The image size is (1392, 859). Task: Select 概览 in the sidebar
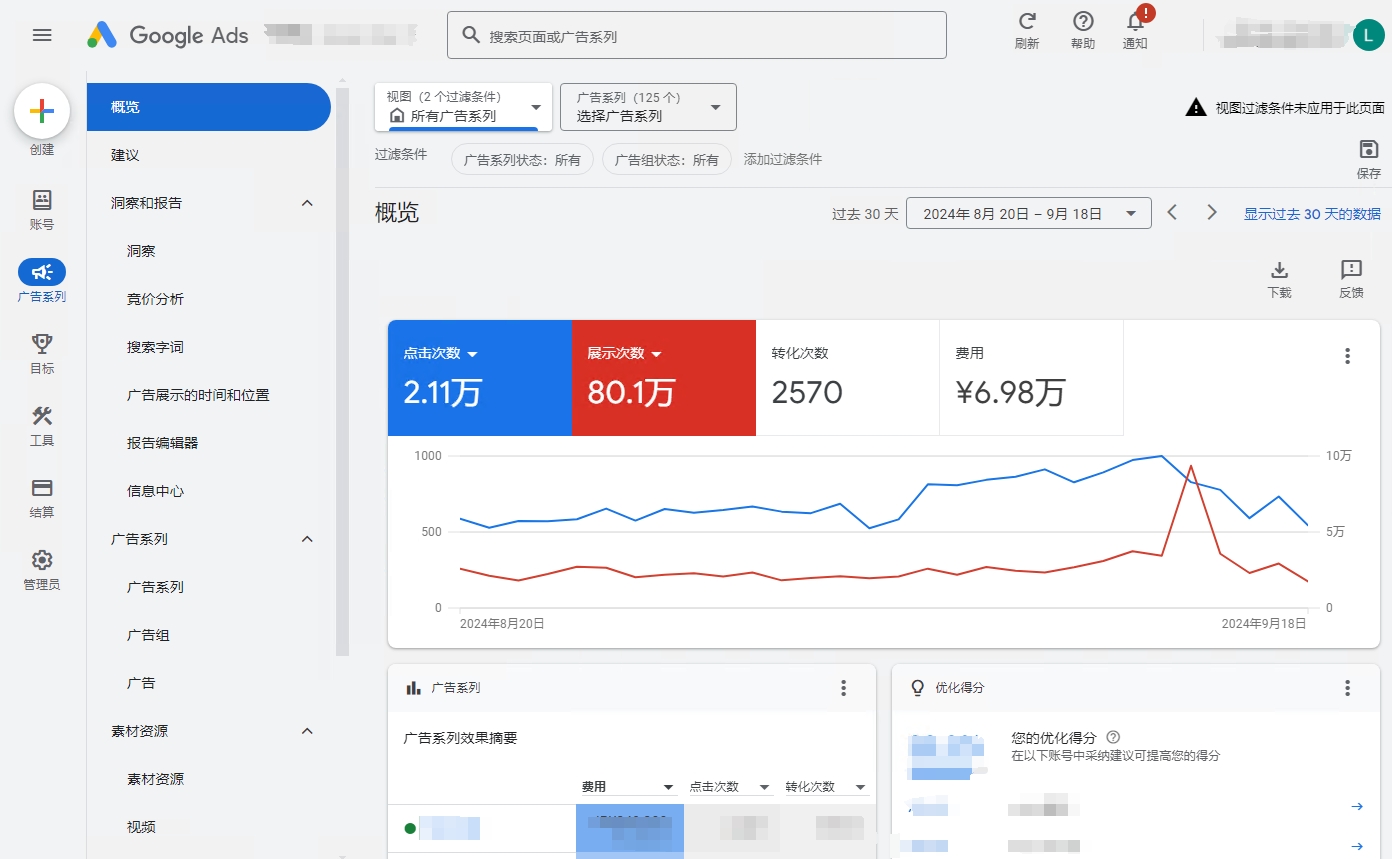[209, 107]
